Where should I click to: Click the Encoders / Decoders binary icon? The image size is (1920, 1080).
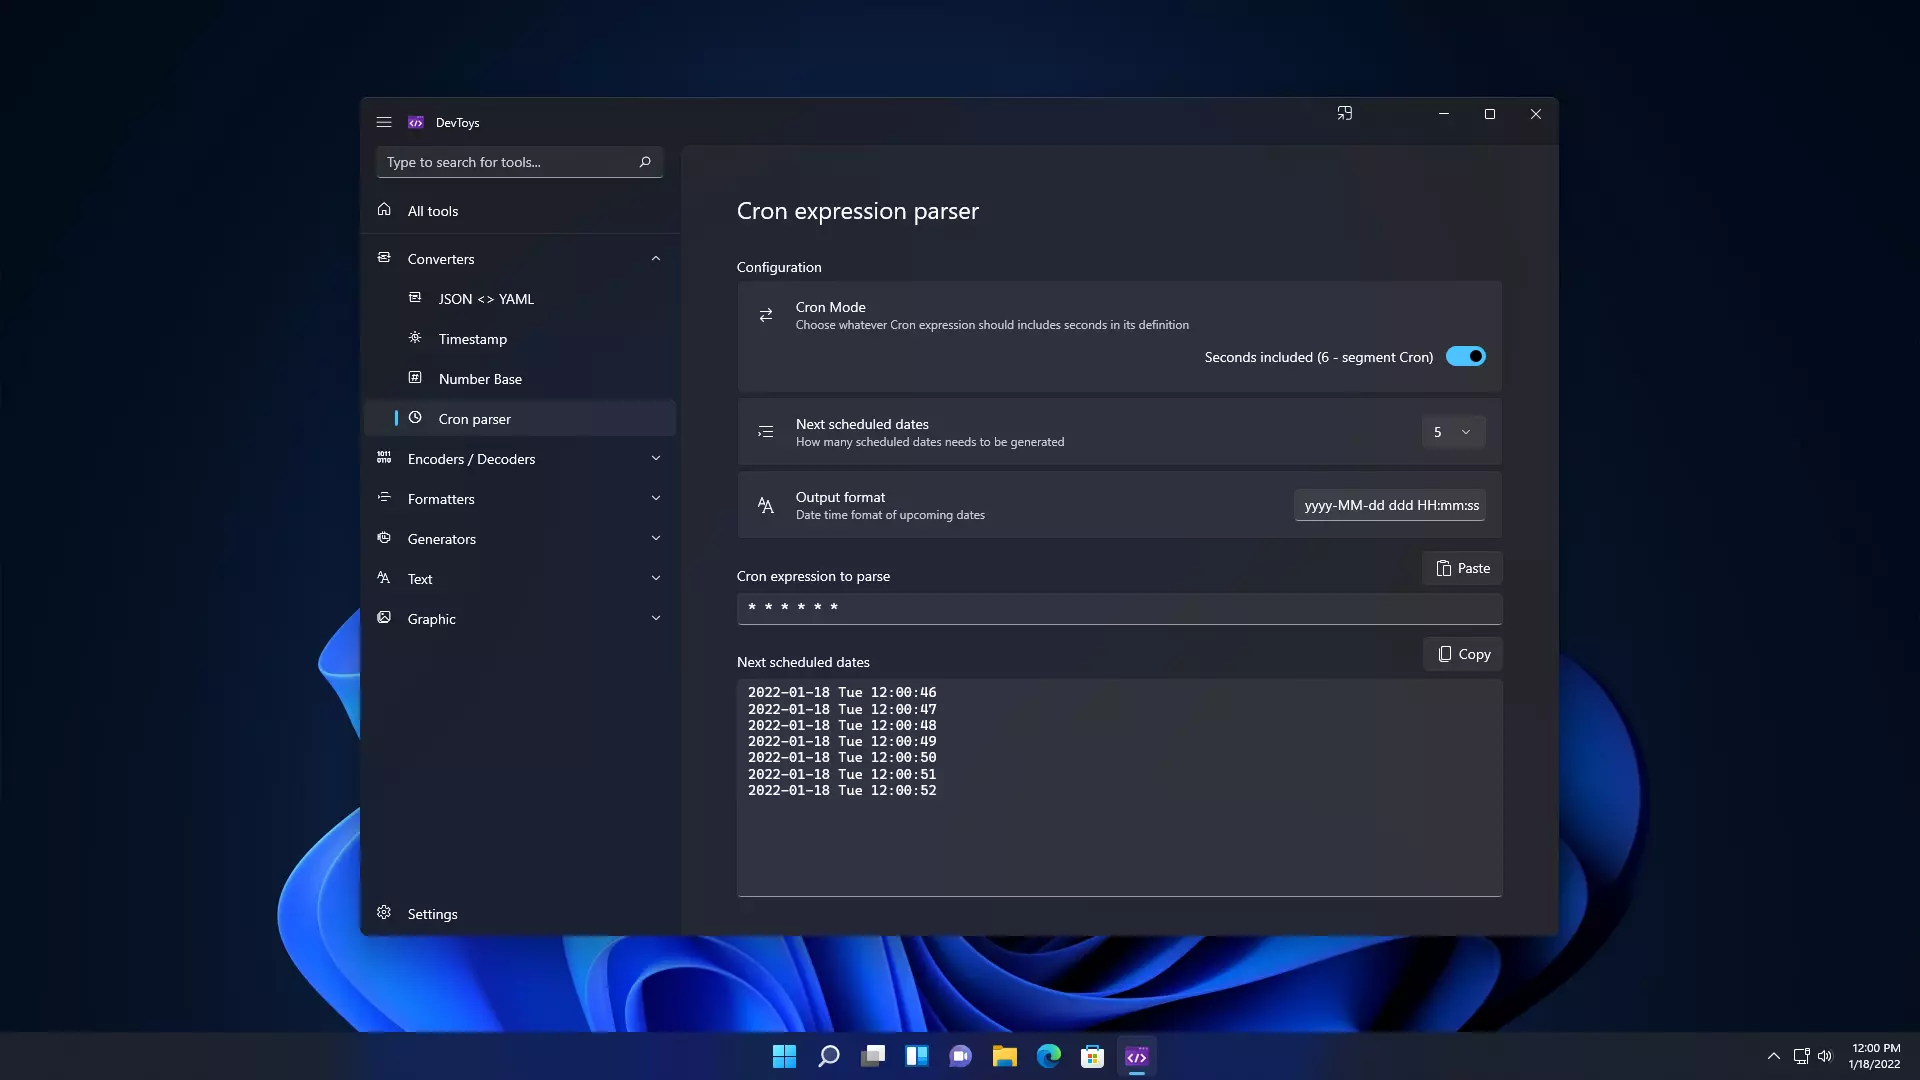point(384,458)
